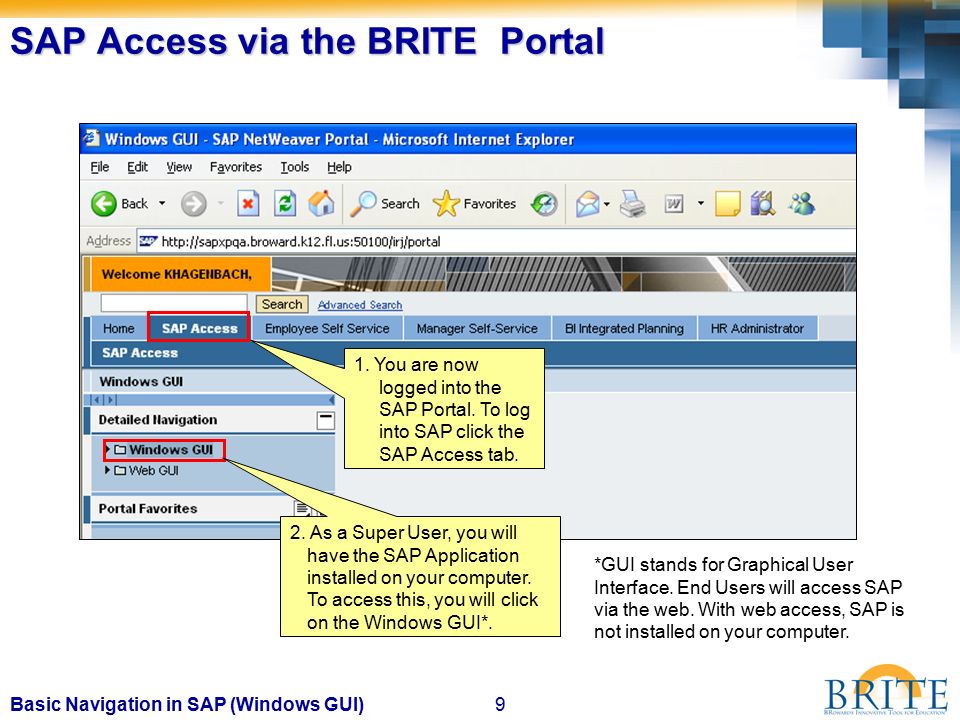Image resolution: width=960 pixels, height=720 pixels.
Task: Click the yellow Discuss note icon
Action: [727, 204]
